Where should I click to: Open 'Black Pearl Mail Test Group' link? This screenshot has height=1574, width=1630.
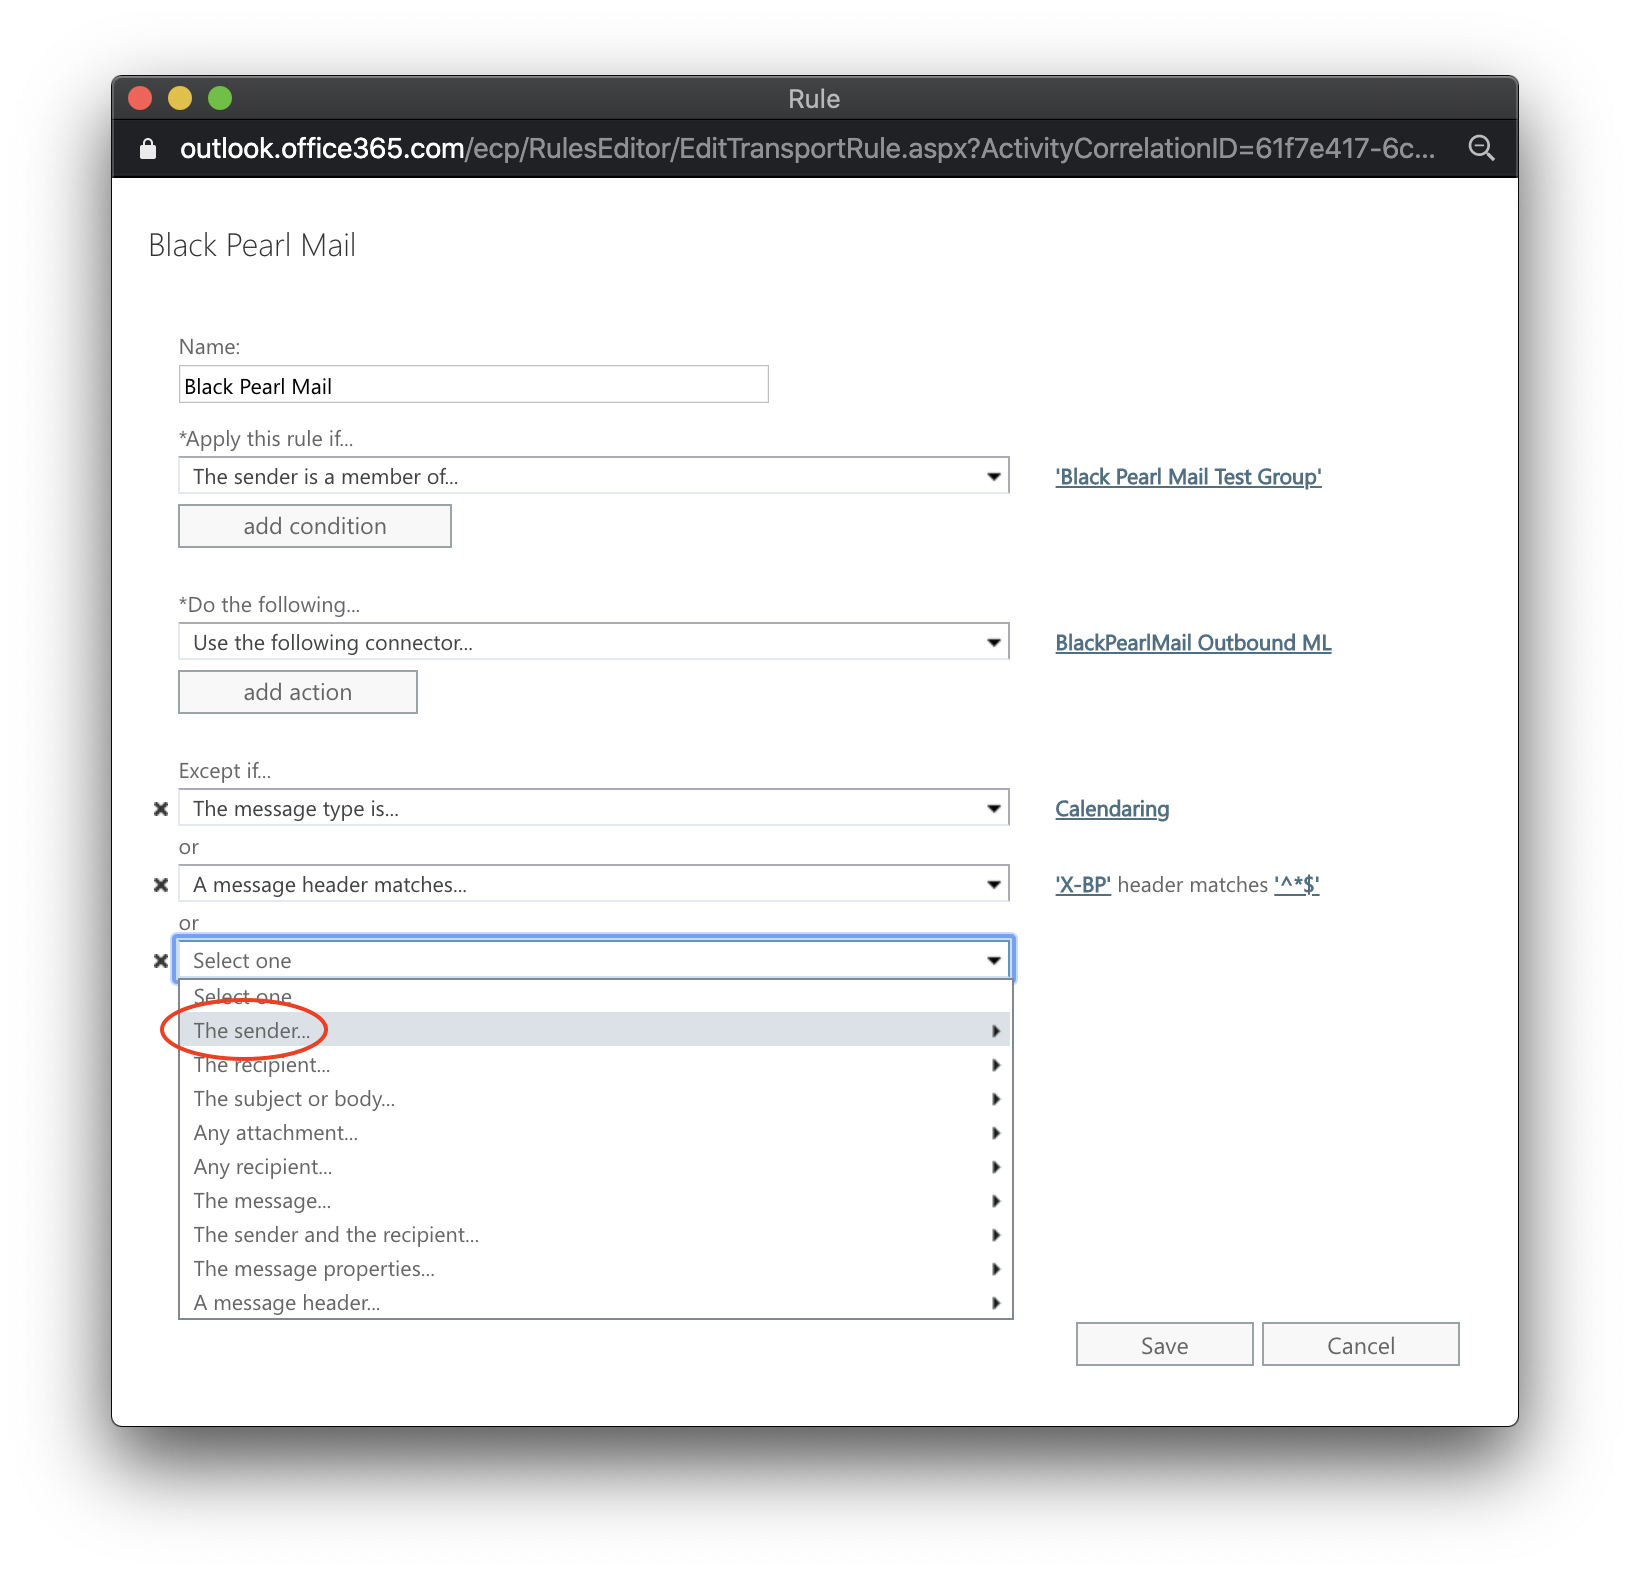(1189, 477)
